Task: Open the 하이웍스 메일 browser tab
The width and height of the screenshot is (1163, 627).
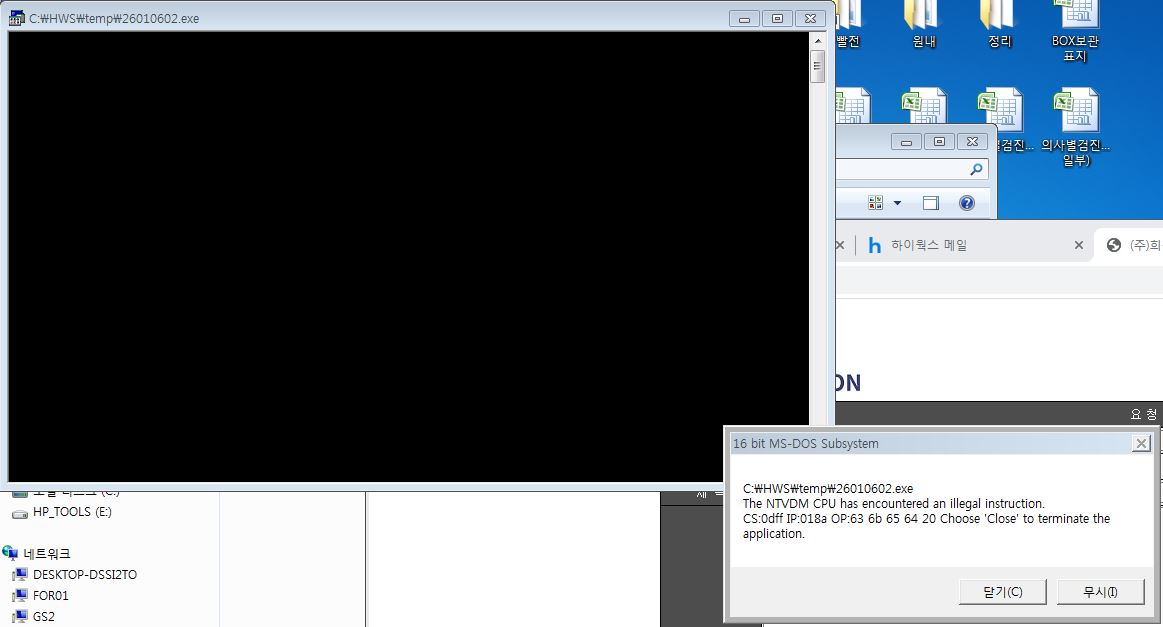Action: 929,245
